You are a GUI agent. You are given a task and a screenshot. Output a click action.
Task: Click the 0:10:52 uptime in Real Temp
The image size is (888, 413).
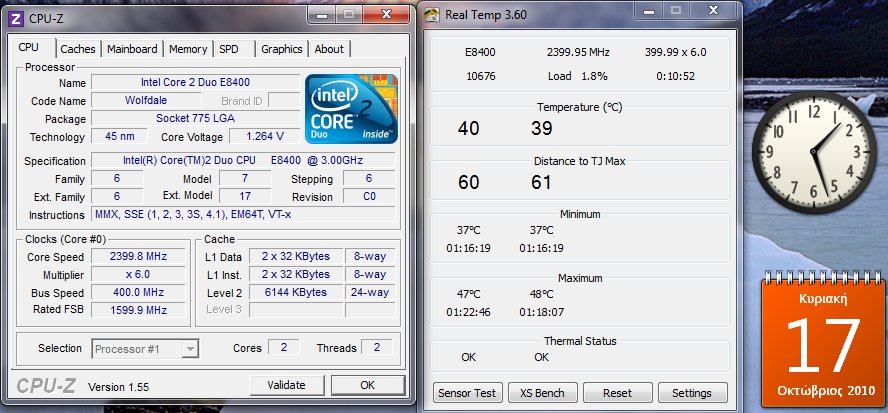pyautogui.click(x=676, y=76)
